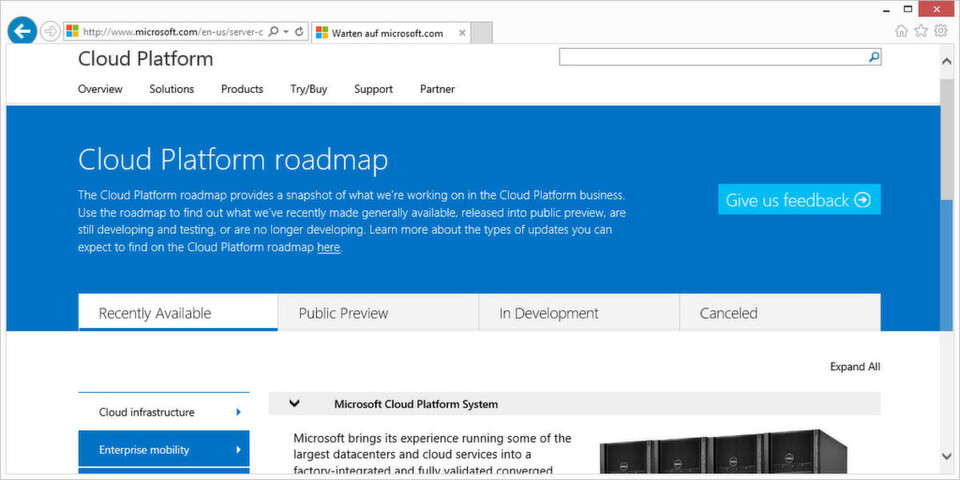Switch to In Development tab
Viewport: 960px width, 480px height.
click(x=579, y=313)
